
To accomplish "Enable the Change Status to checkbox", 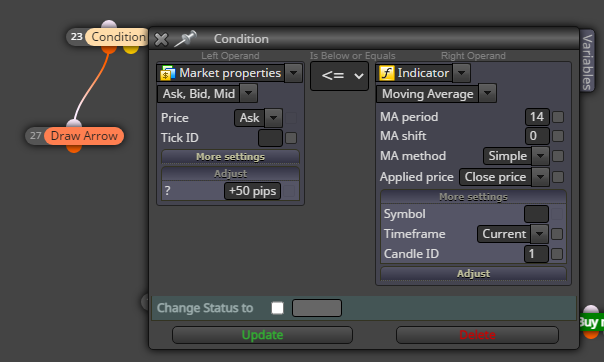I will point(277,308).
